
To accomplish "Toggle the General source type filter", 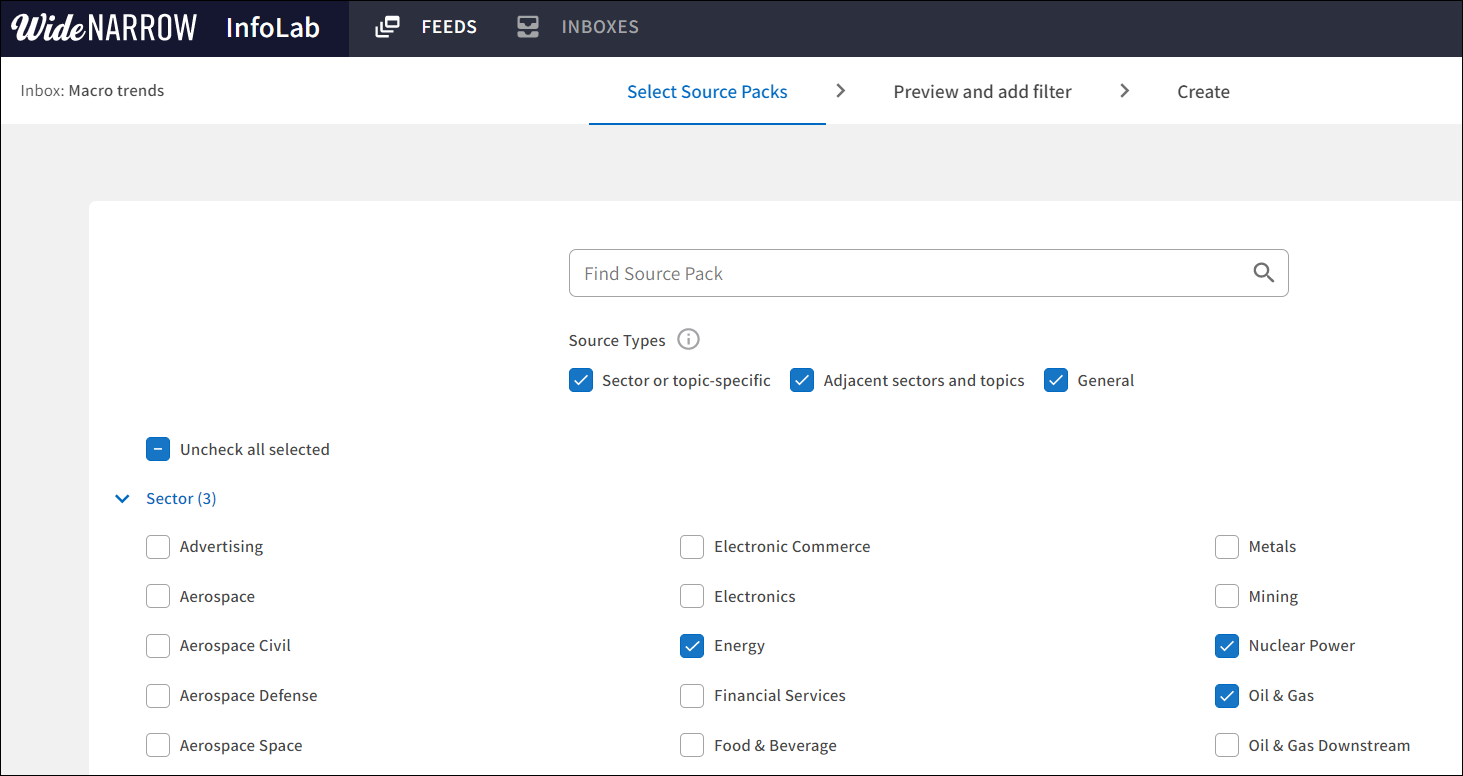I will click(x=1056, y=380).
